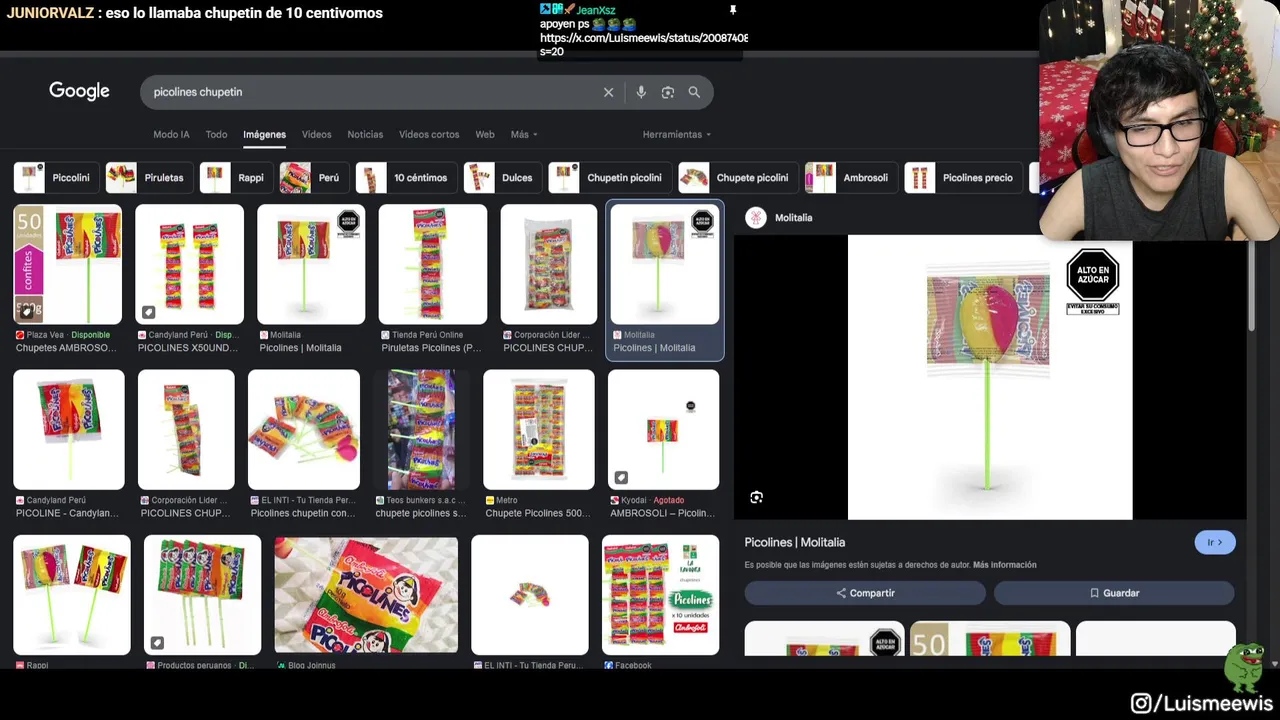Open Google Lens image search icon
Image resolution: width=1280 pixels, height=720 pixels.
point(668,92)
